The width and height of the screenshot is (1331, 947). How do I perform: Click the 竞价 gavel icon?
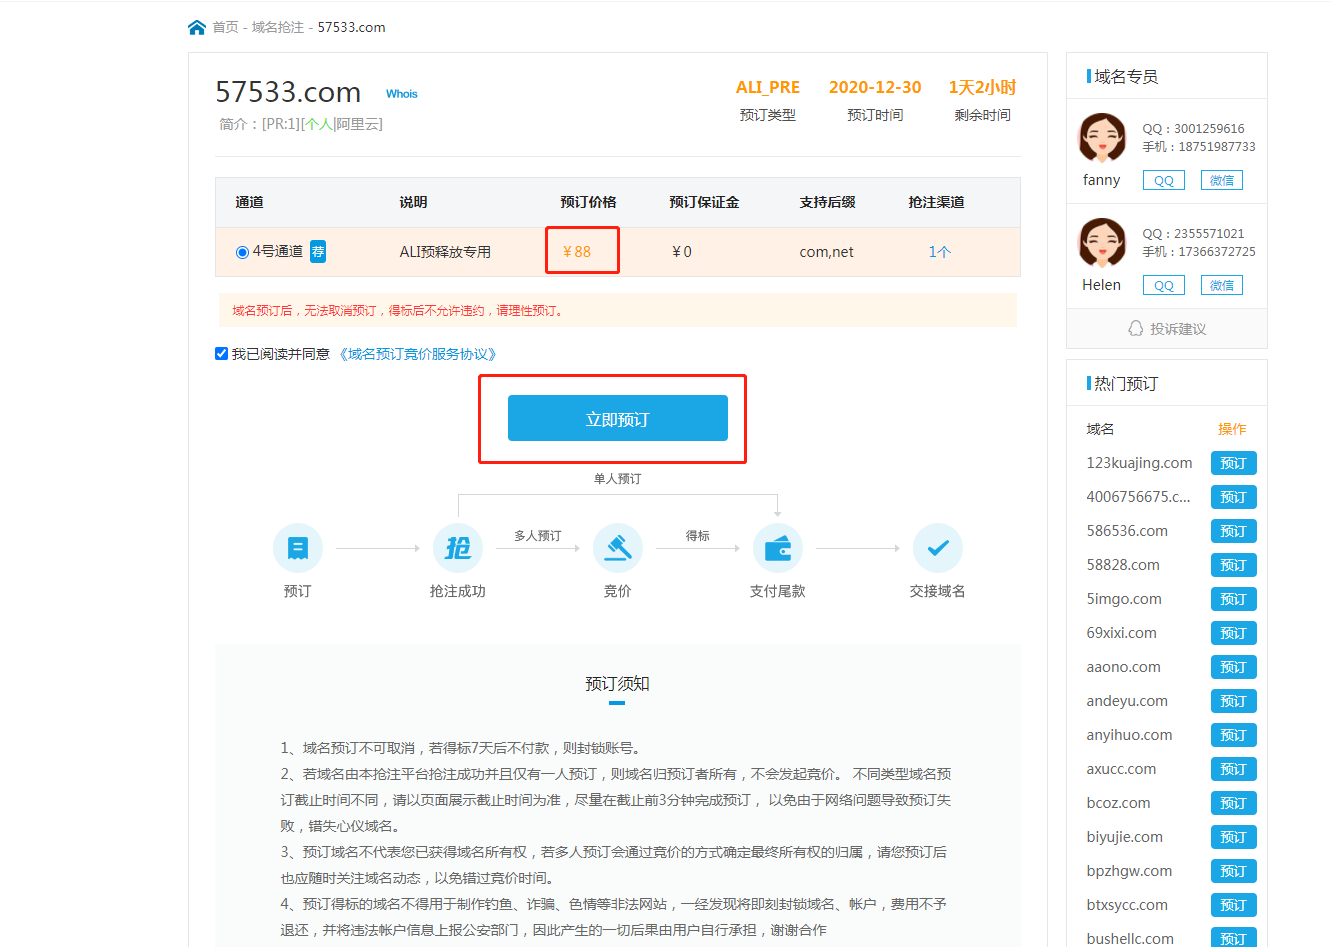pos(618,548)
